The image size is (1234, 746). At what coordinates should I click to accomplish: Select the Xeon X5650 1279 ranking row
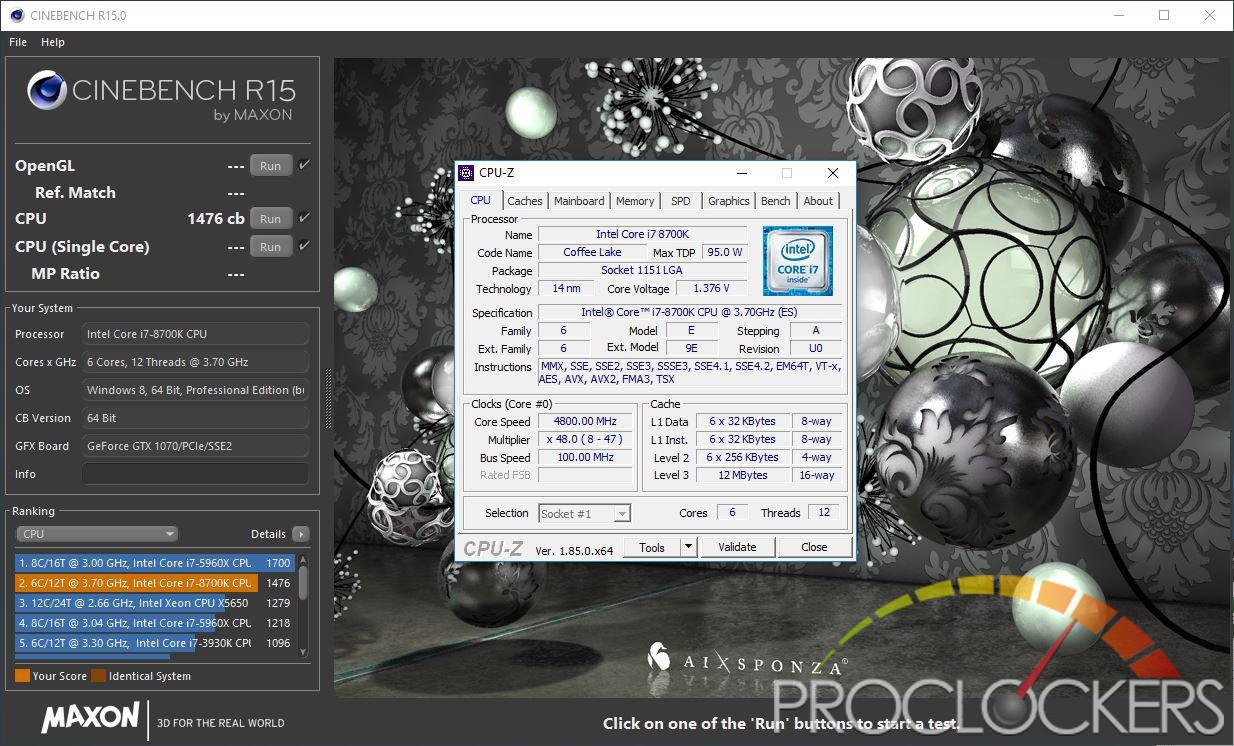155,603
